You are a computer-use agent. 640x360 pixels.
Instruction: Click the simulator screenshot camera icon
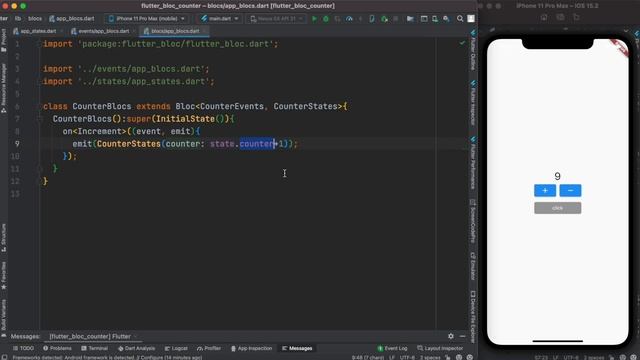(560, 17)
